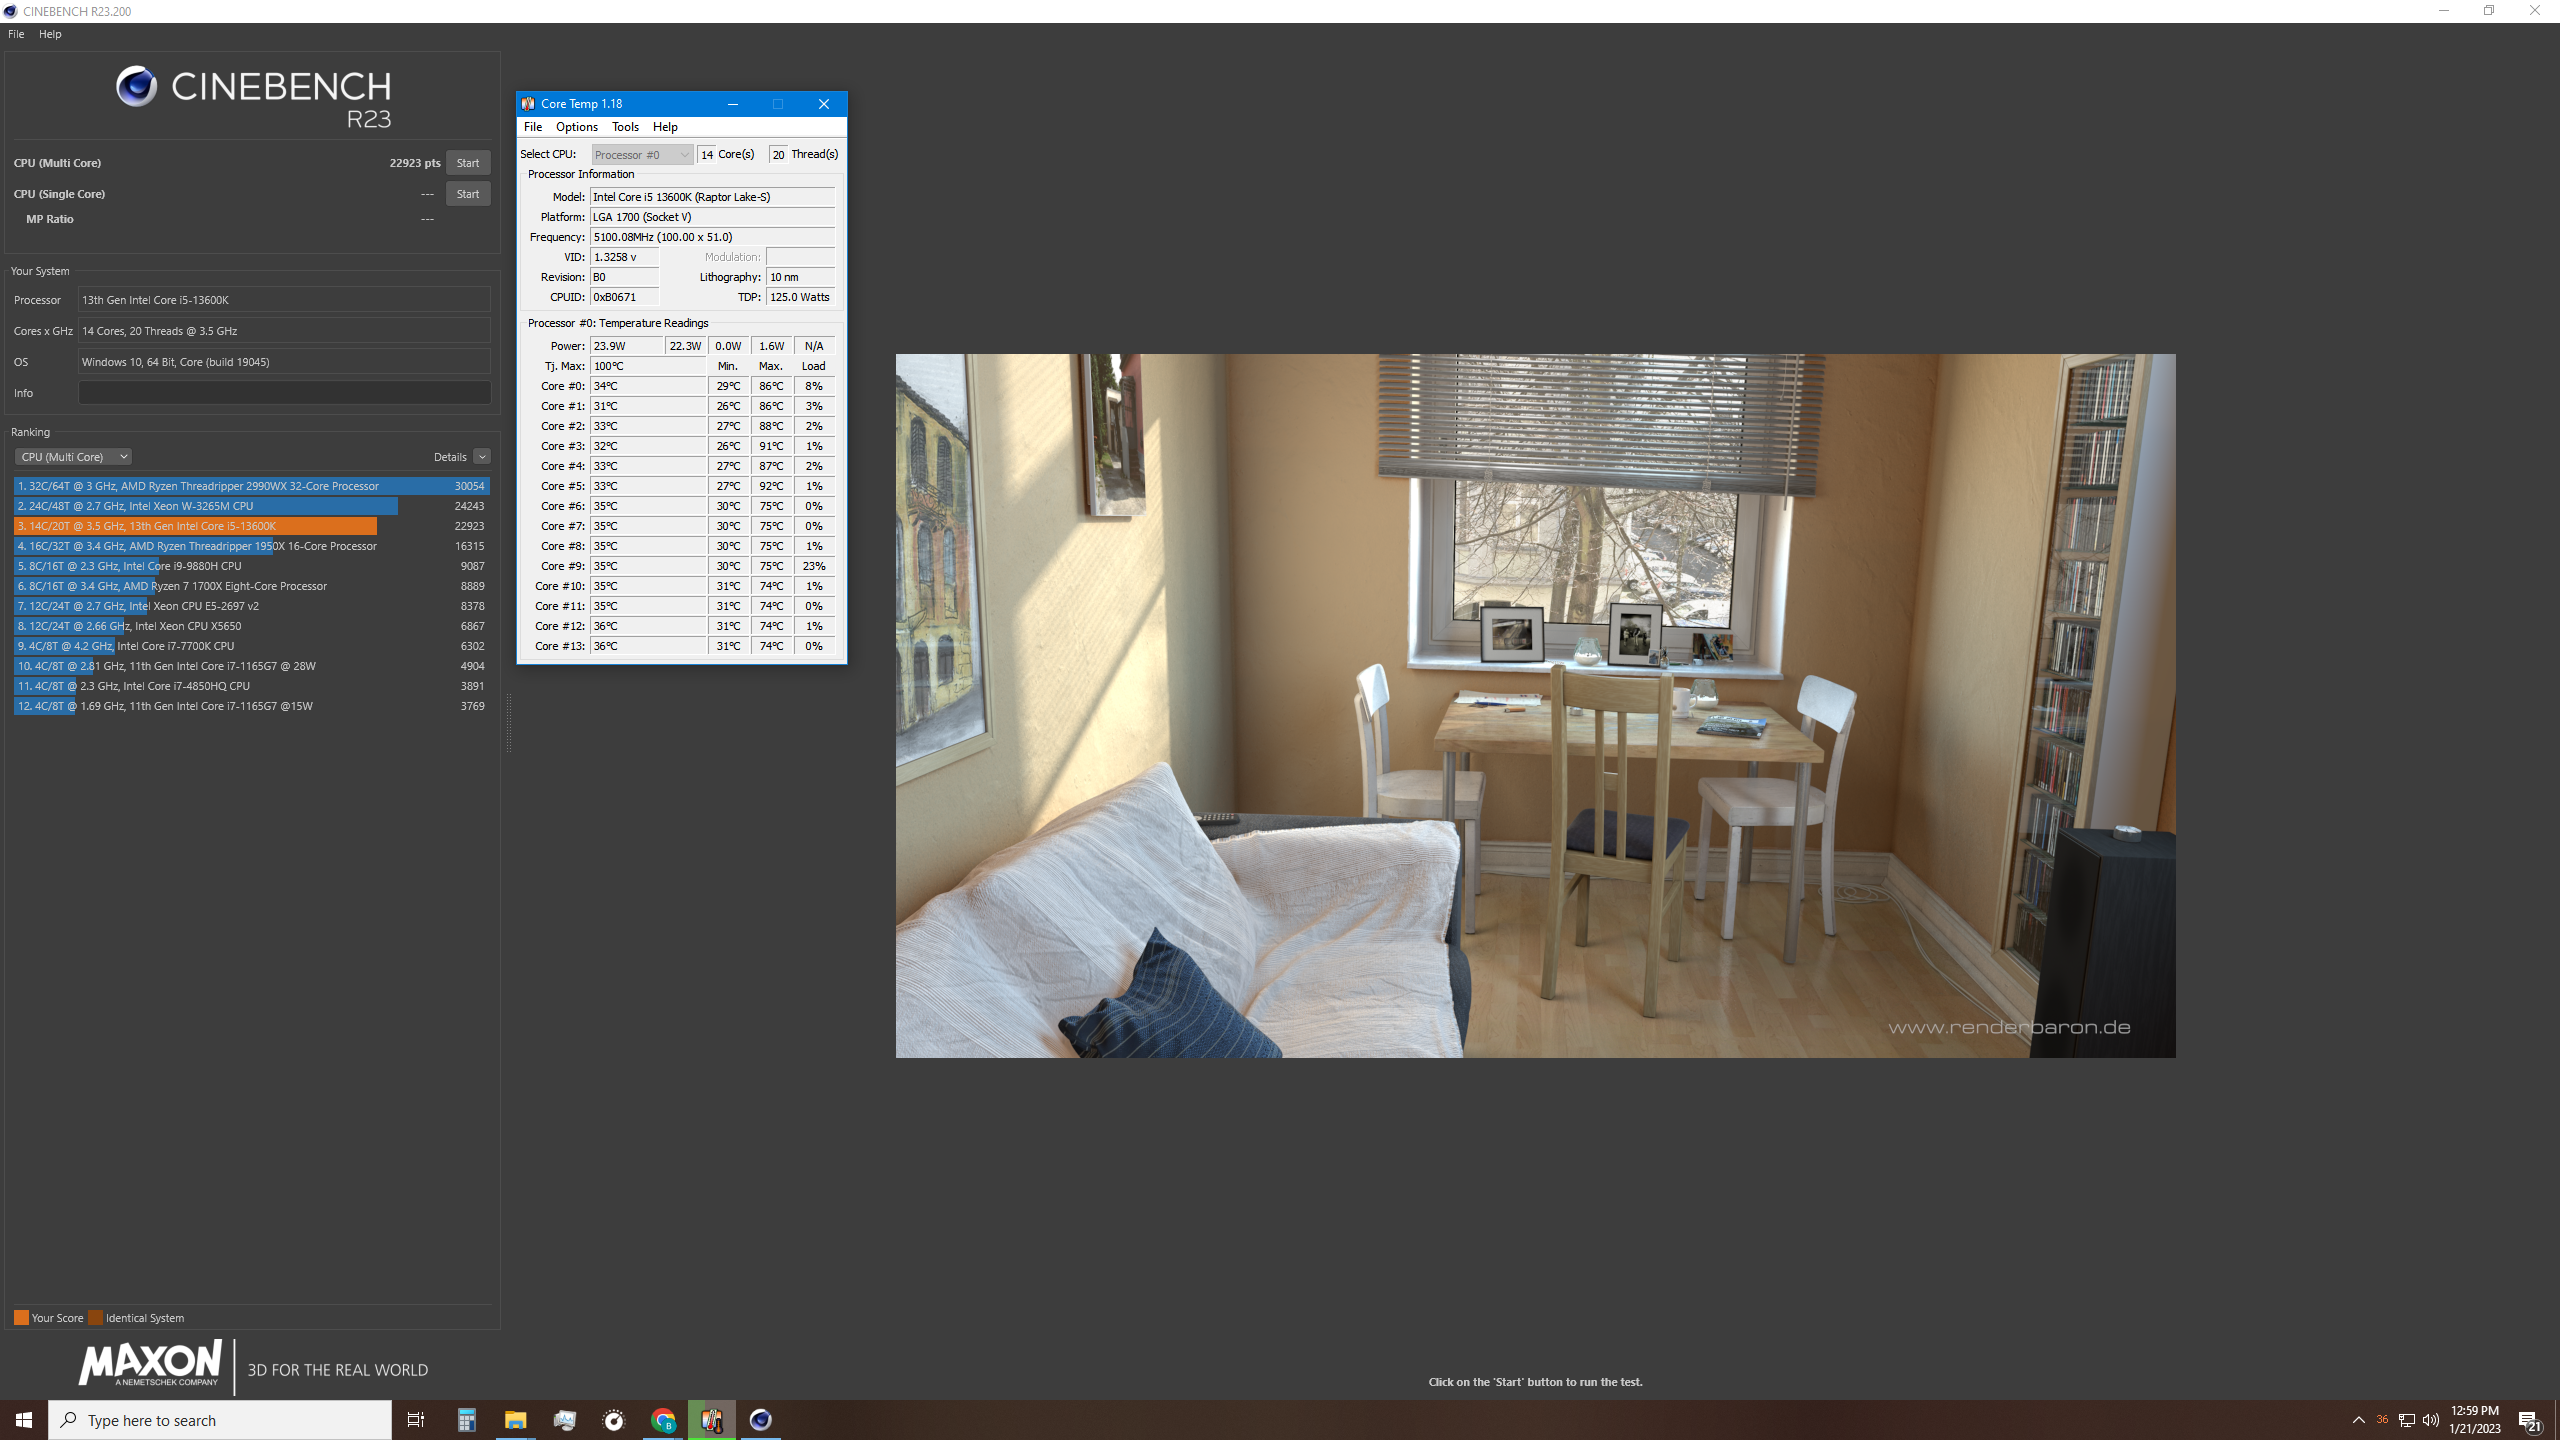Open Core Temp File menu
The width and height of the screenshot is (2560, 1440).
click(533, 127)
